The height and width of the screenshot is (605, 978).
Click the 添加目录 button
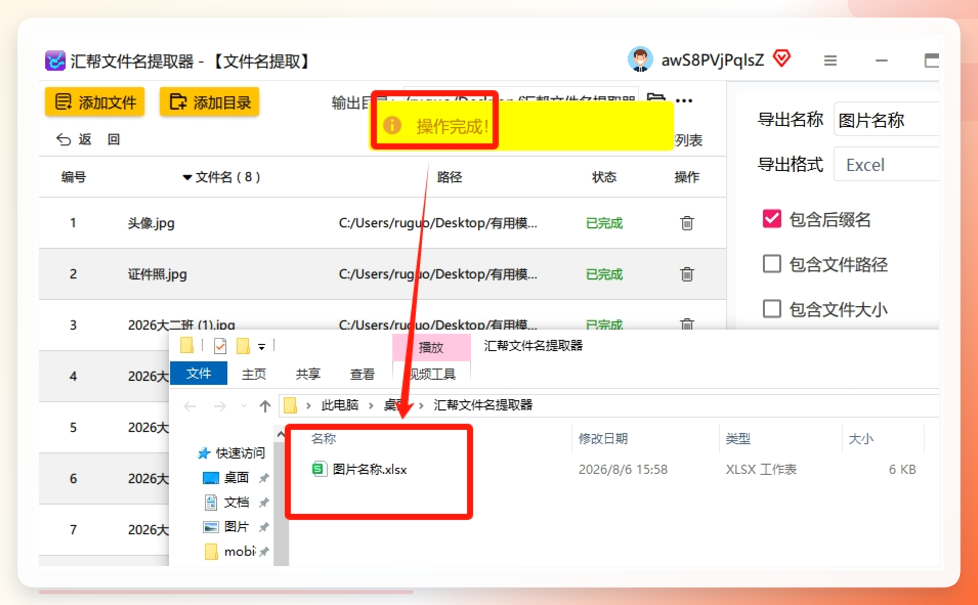point(210,102)
